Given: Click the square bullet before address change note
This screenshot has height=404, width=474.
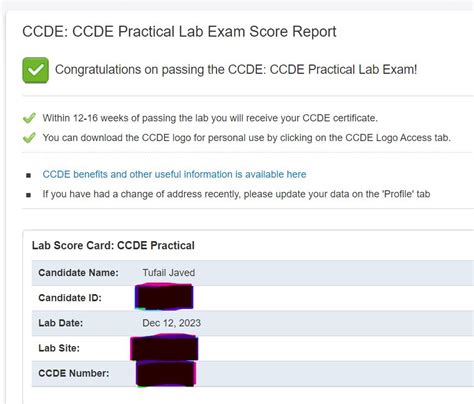Looking at the screenshot, I should [29, 195].
